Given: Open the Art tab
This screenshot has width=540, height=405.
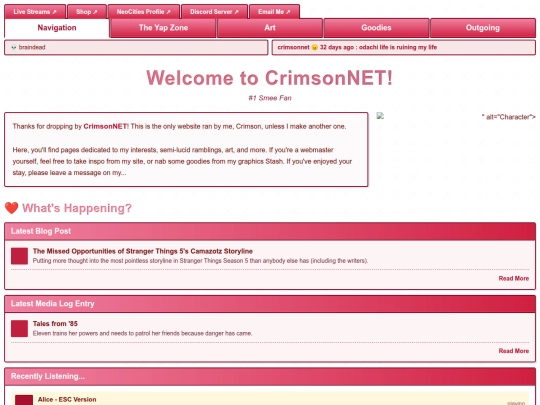Looking at the screenshot, I should (x=270, y=28).
